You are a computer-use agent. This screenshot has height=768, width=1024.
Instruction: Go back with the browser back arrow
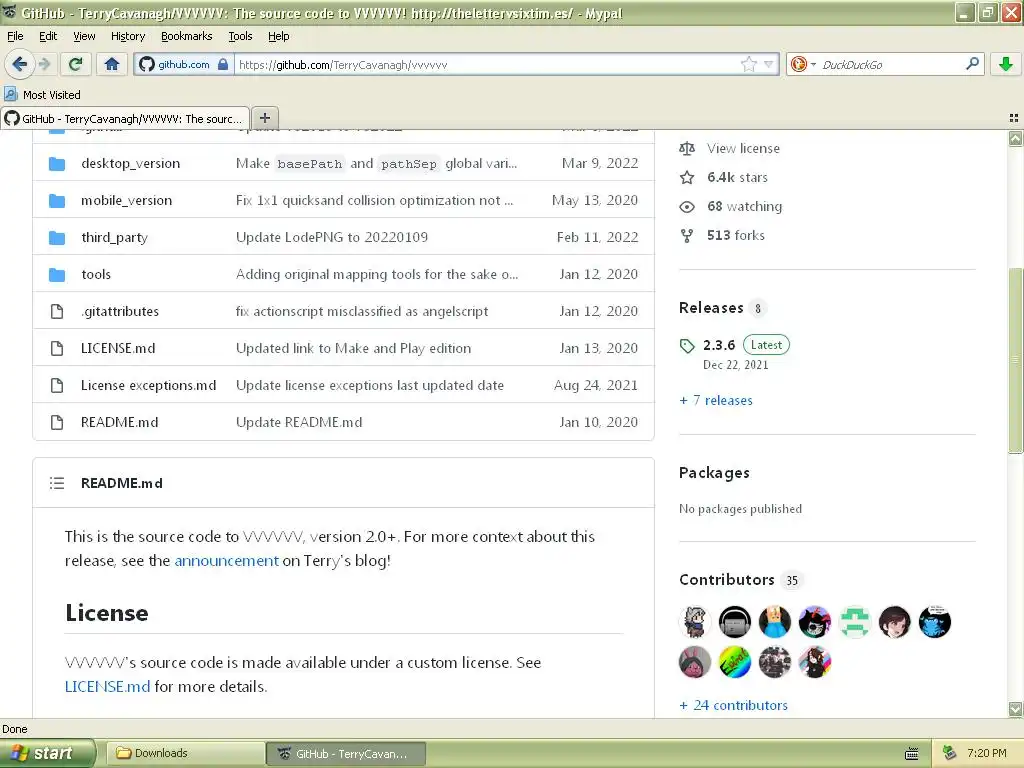pos(19,64)
